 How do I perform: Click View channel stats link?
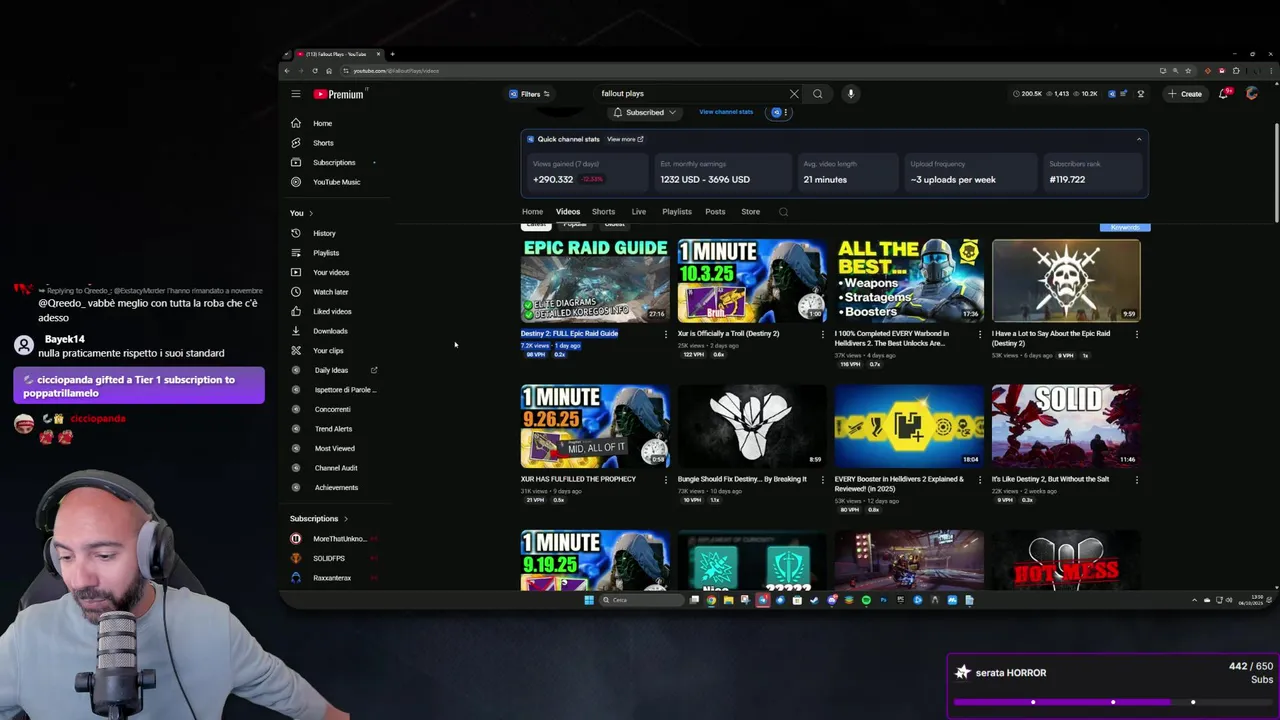(x=726, y=112)
